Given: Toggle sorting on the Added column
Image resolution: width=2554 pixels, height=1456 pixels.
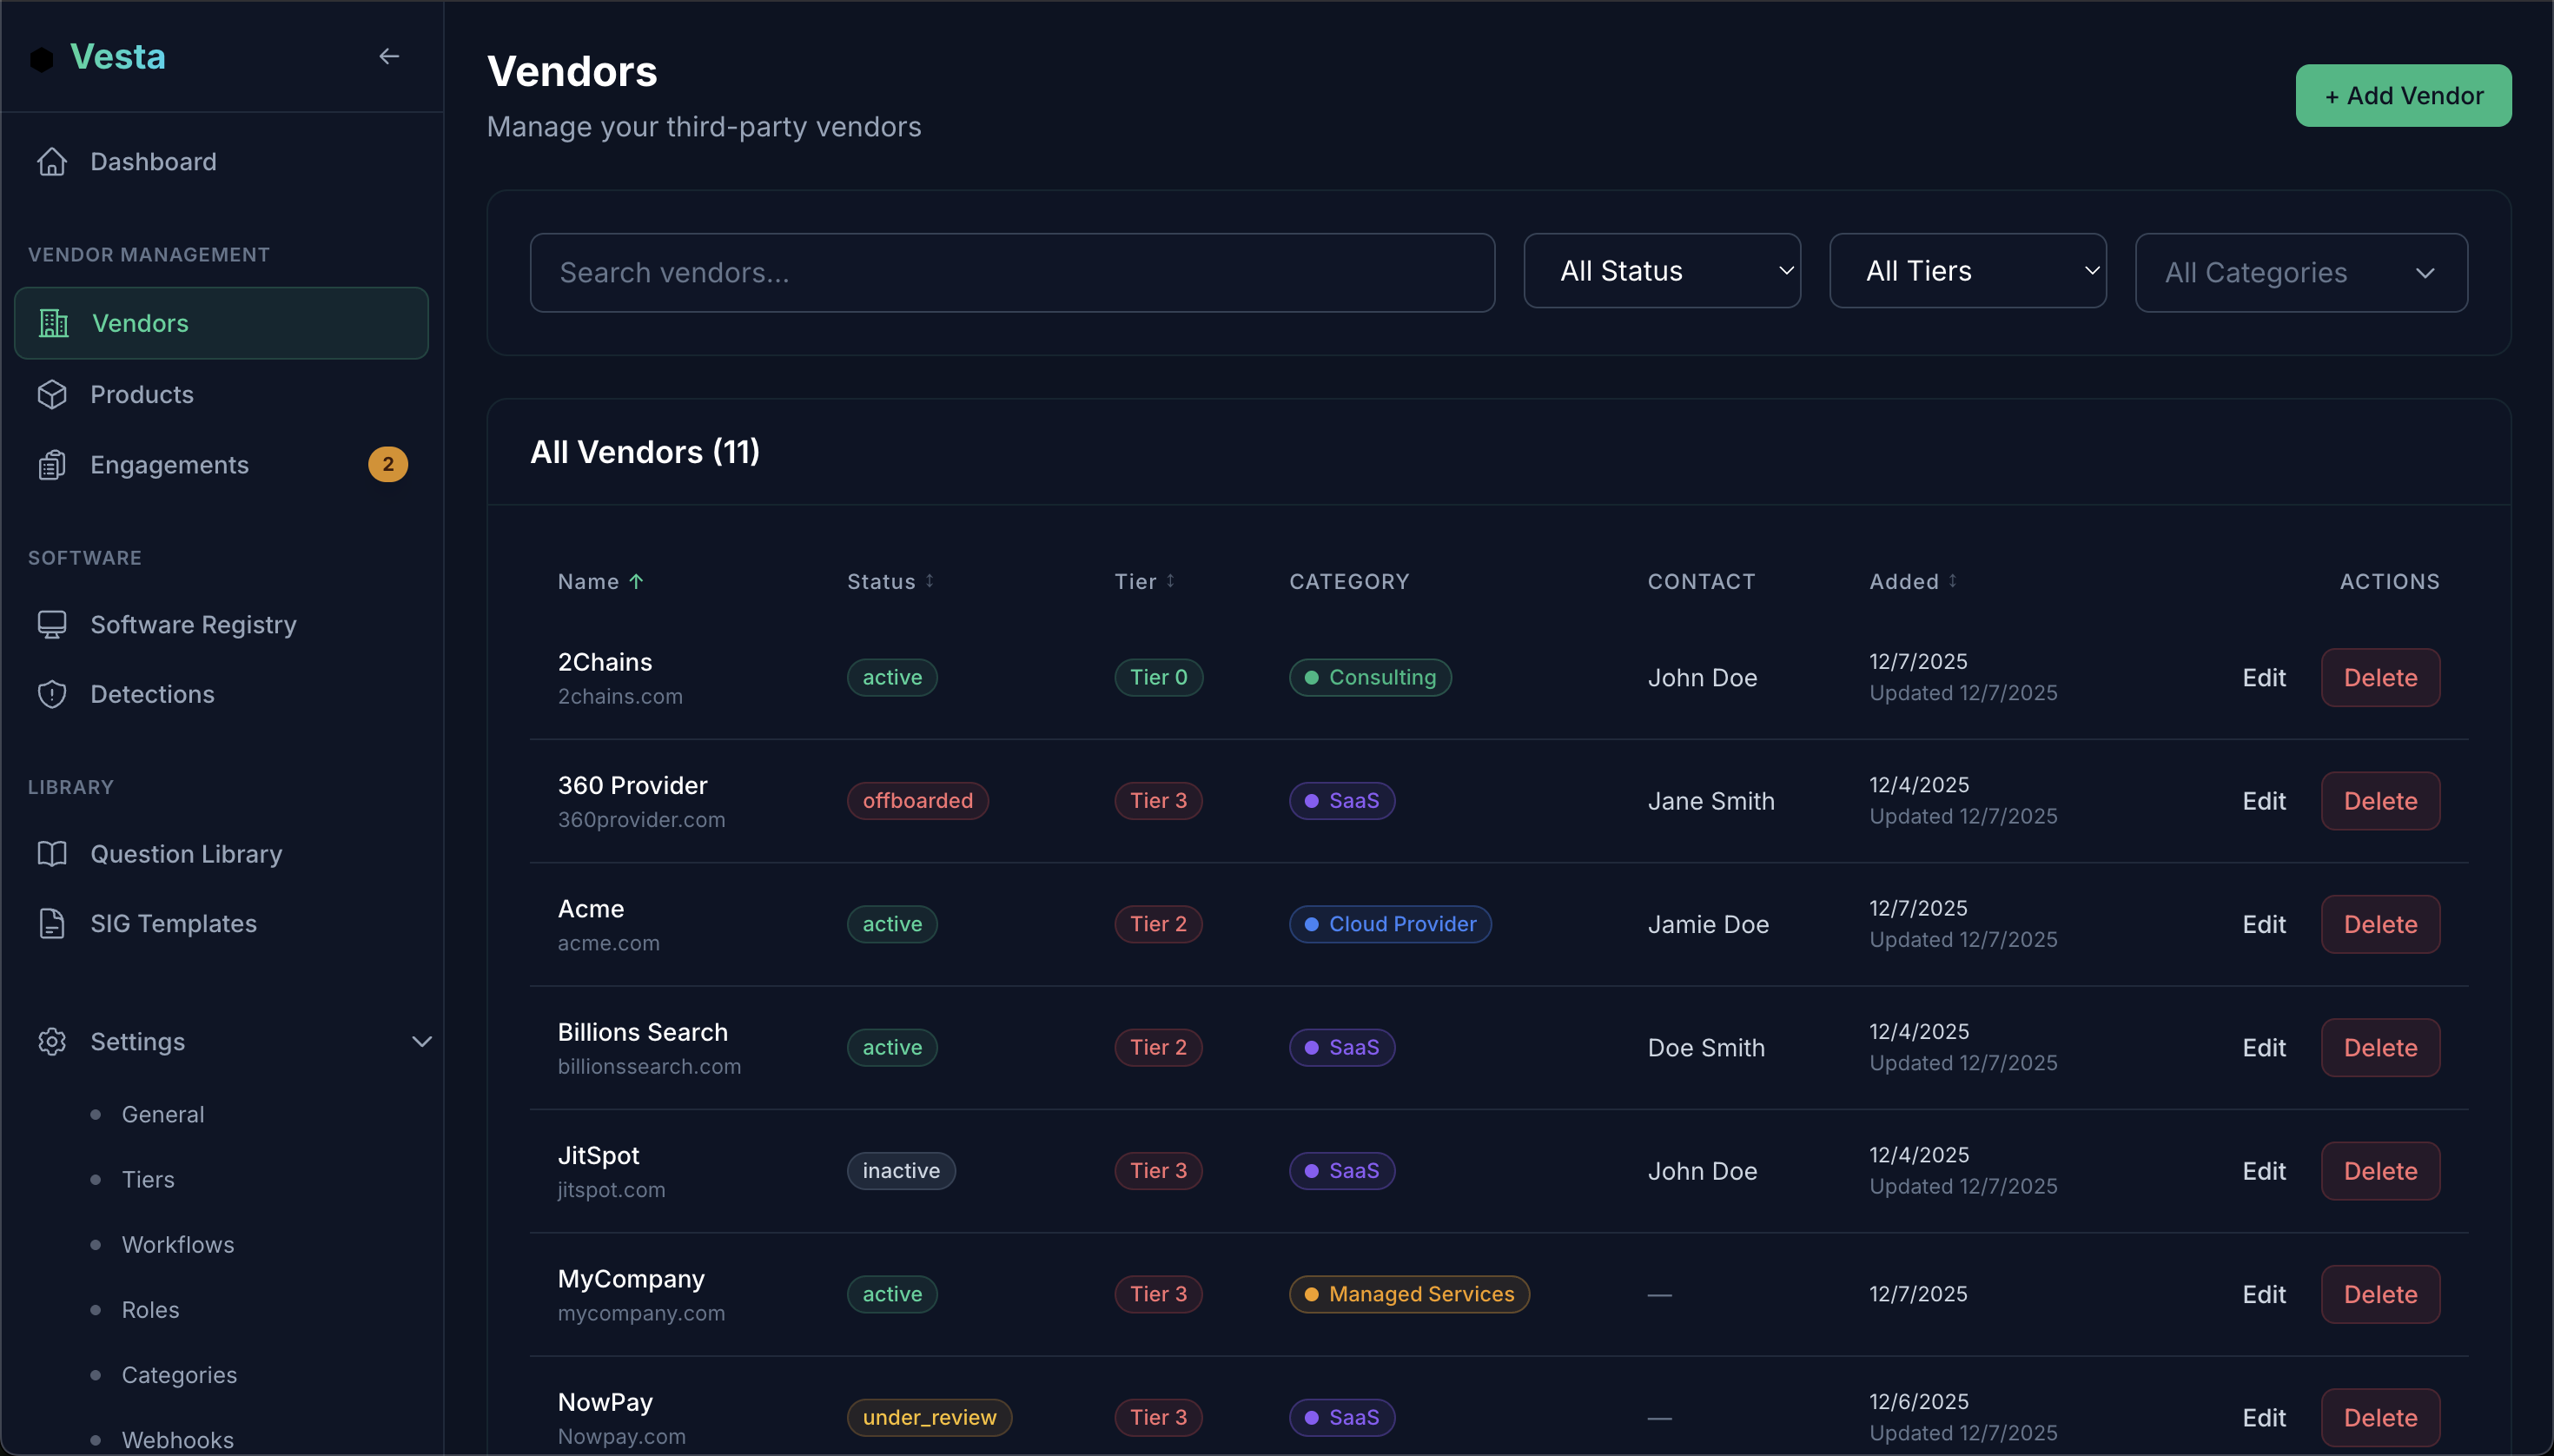Looking at the screenshot, I should (x=1911, y=581).
